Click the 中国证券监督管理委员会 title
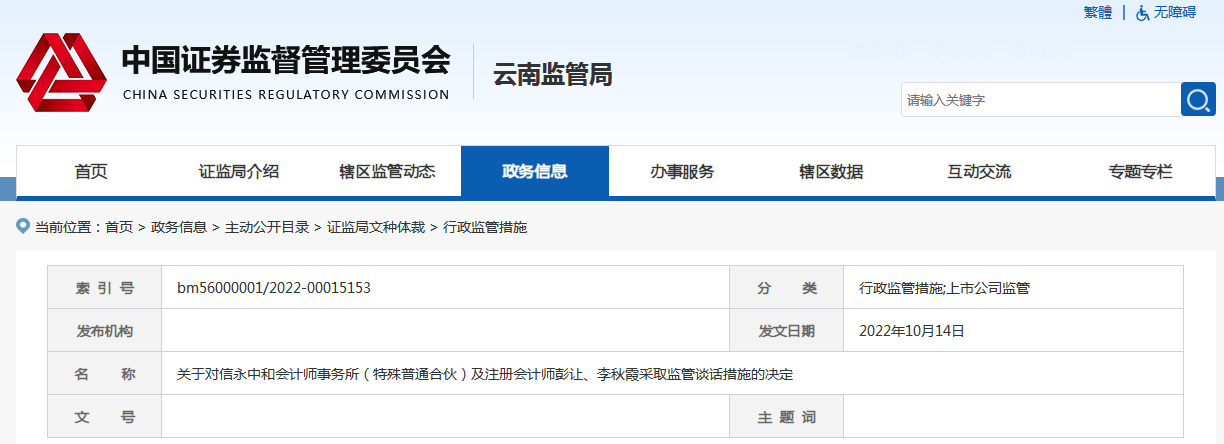This screenshot has height=444, width=1224. coord(286,60)
